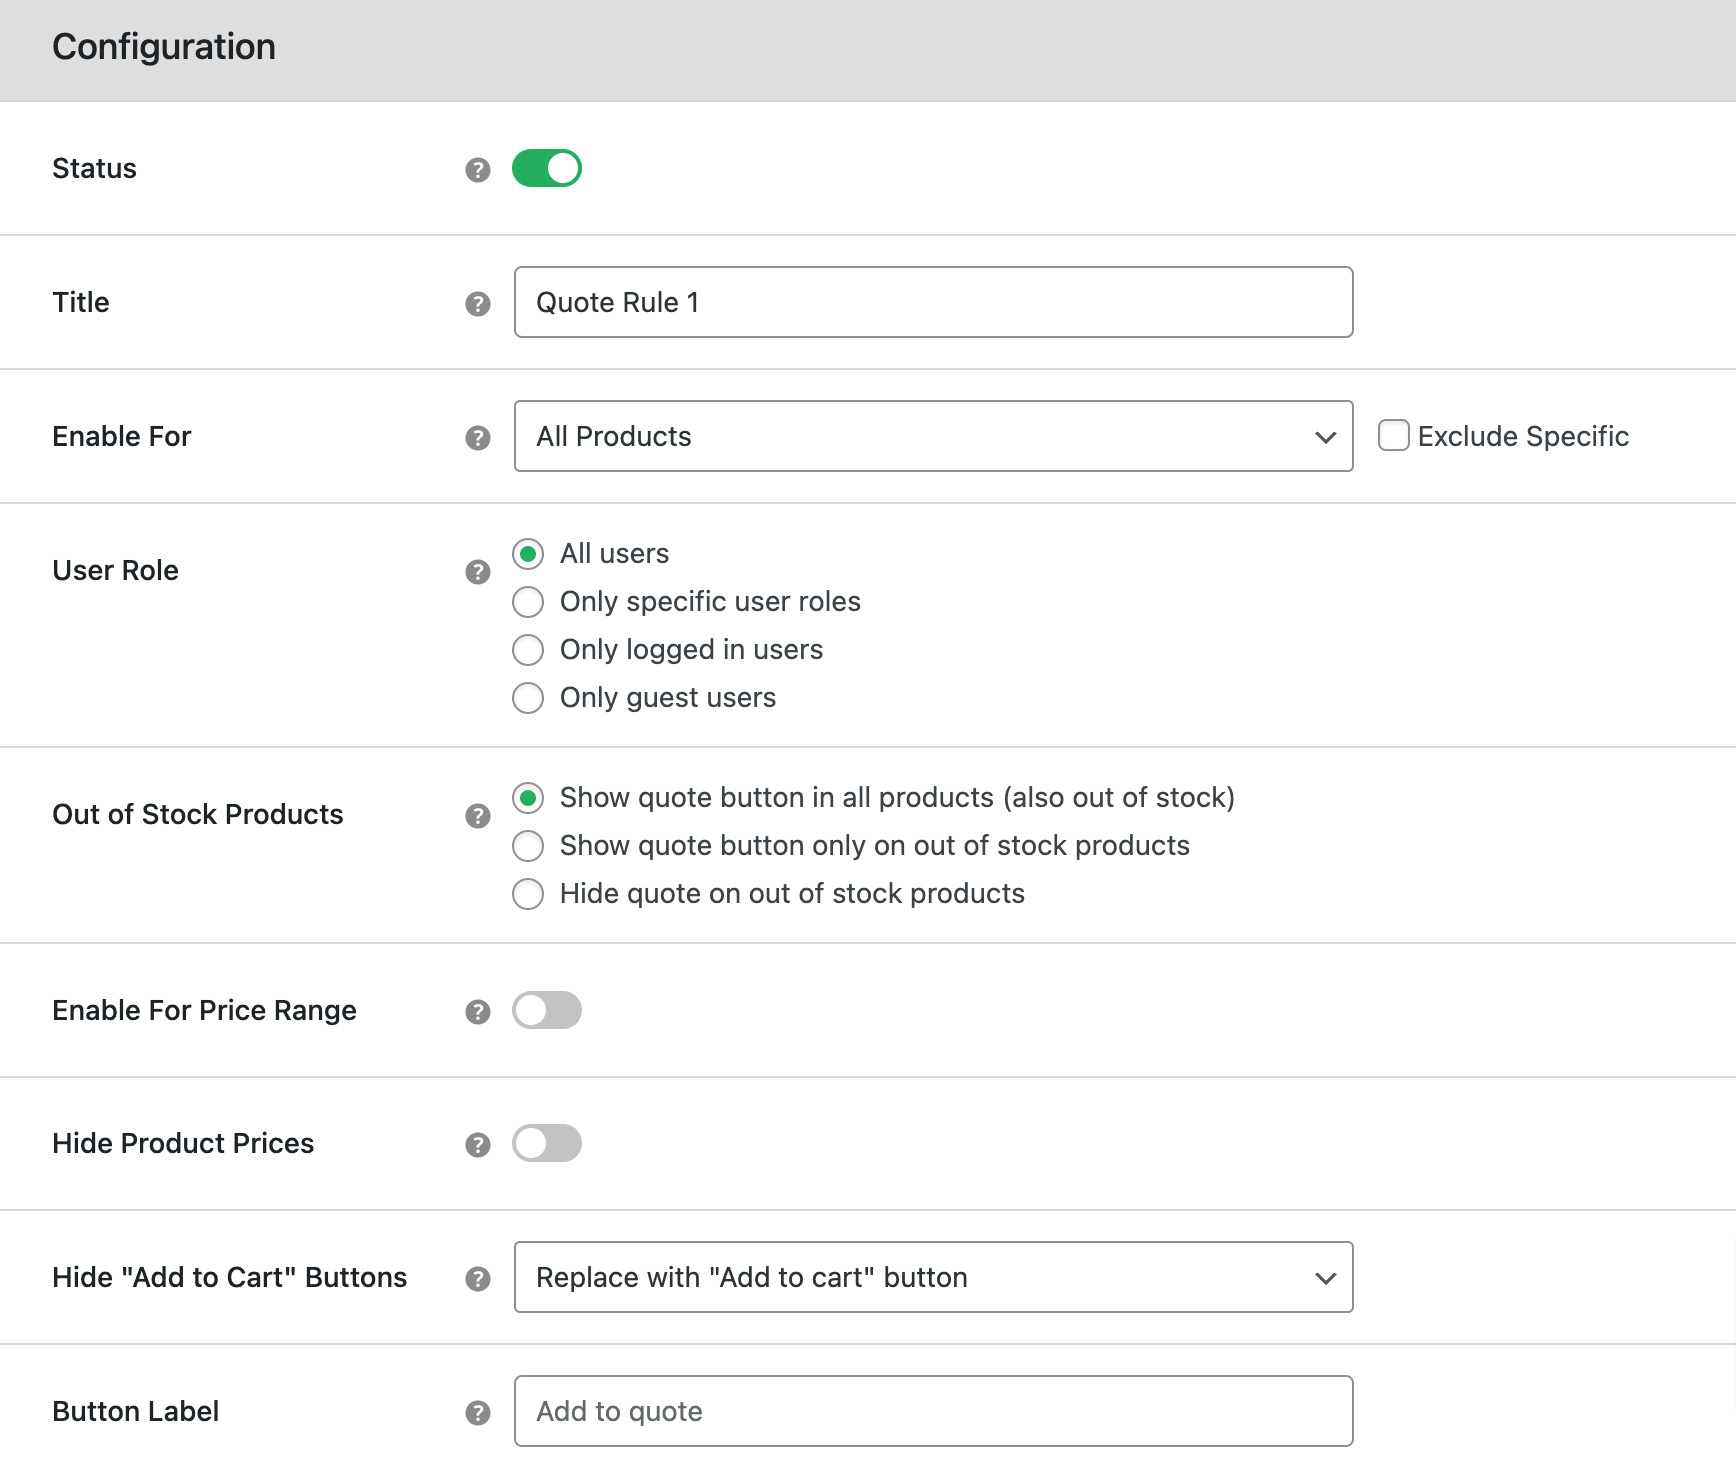
Task: Open help tooltip for Hide Product Prices
Action: pos(478,1144)
